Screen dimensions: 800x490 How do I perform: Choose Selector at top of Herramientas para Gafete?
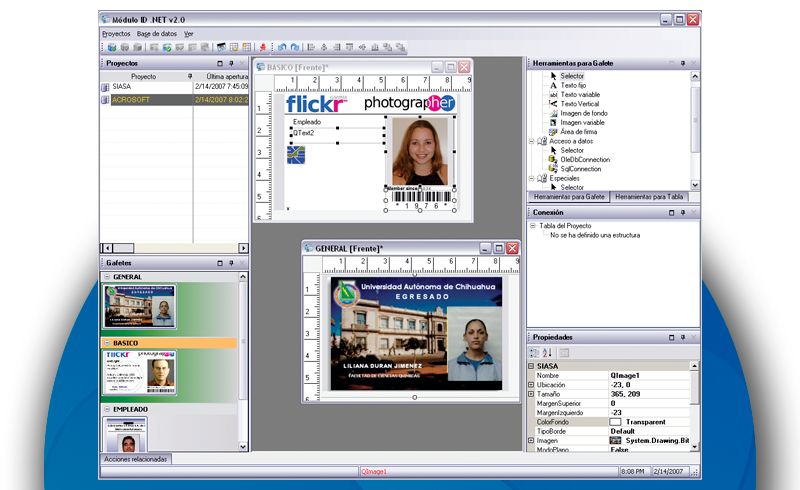pos(572,76)
